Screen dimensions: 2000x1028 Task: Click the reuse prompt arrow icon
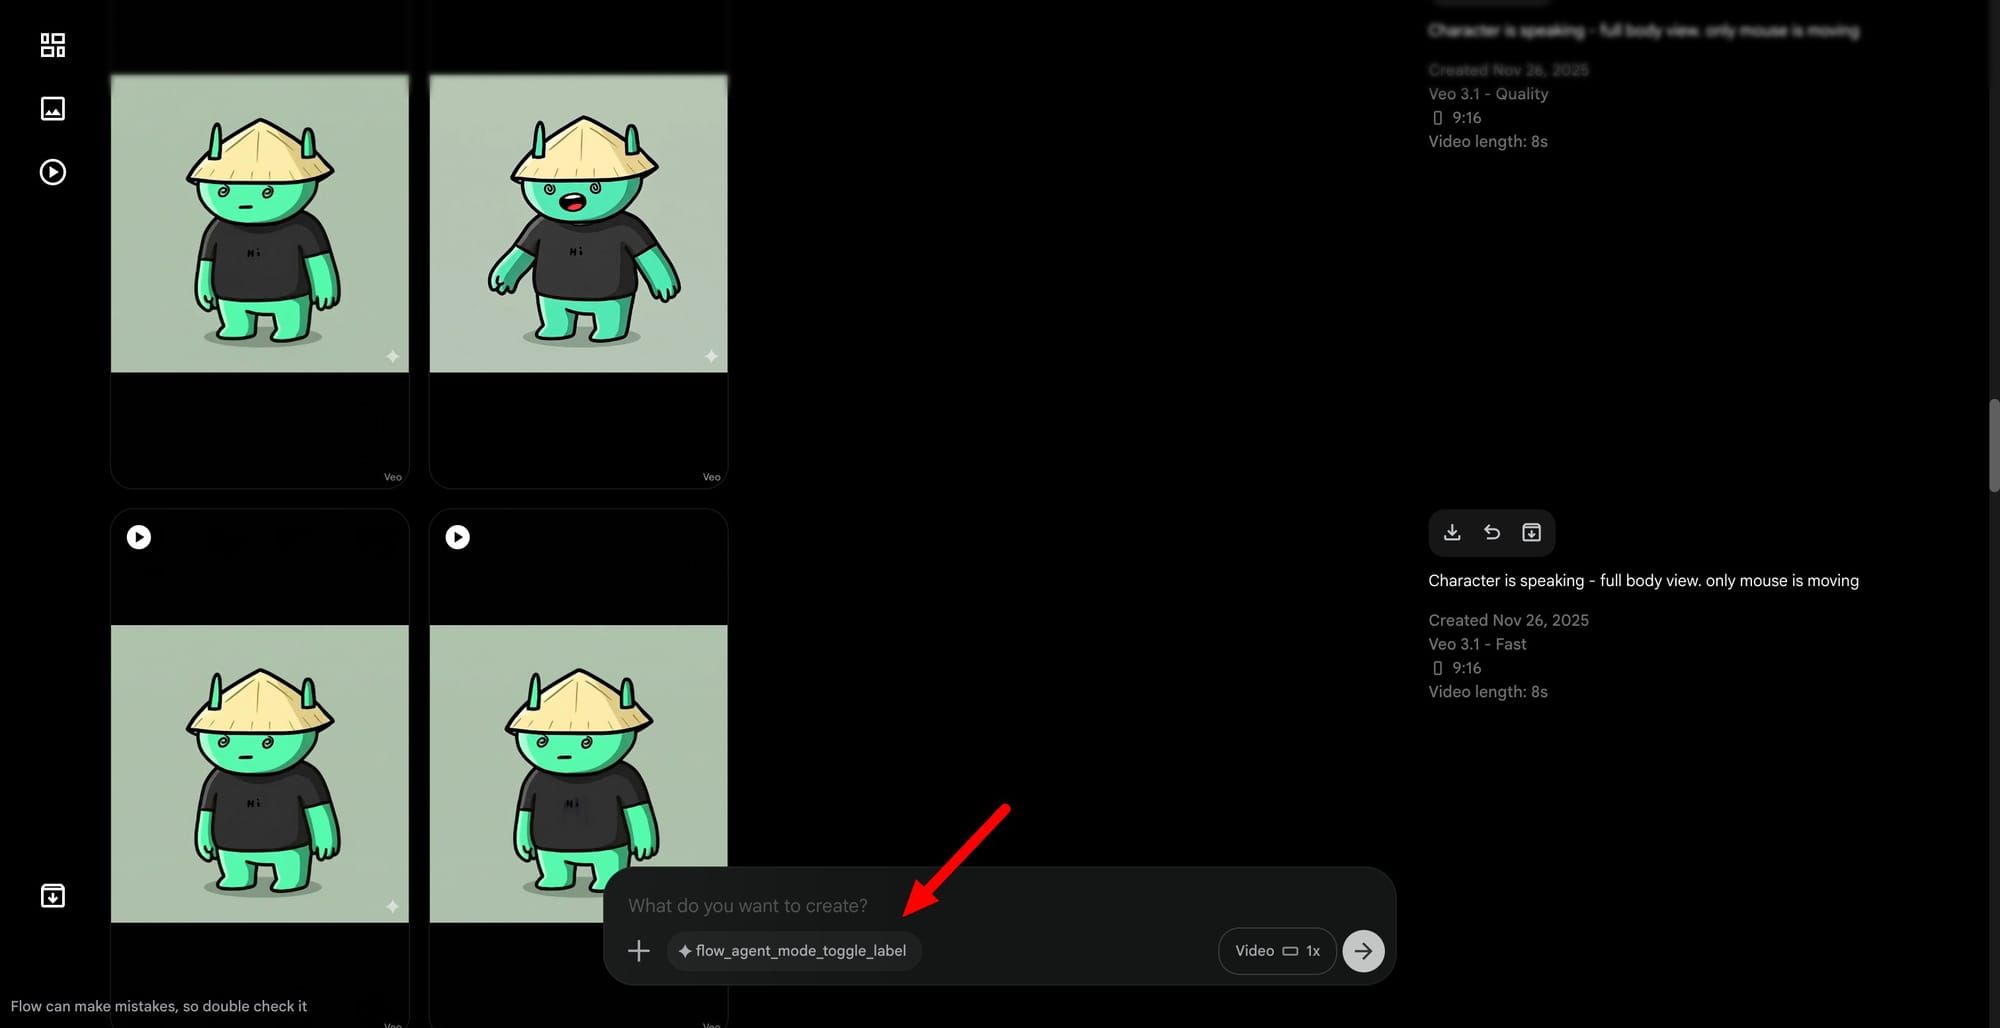(x=1492, y=532)
